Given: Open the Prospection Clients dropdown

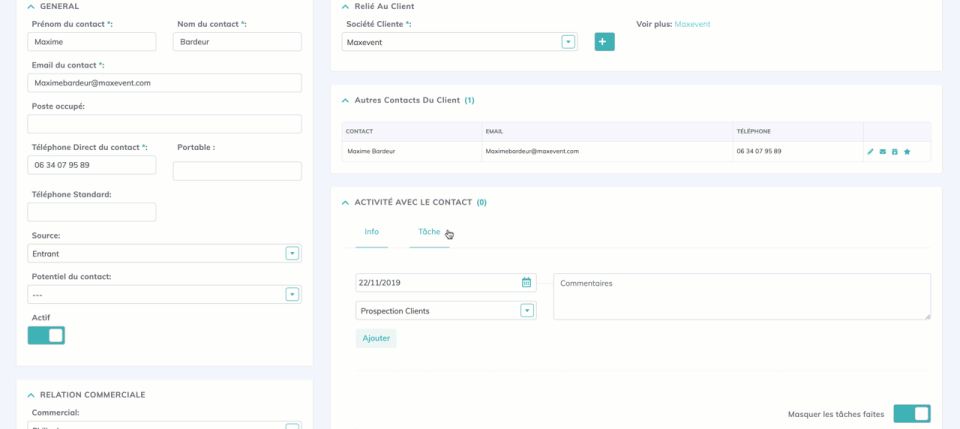Looking at the screenshot, I should coord(526,311).
